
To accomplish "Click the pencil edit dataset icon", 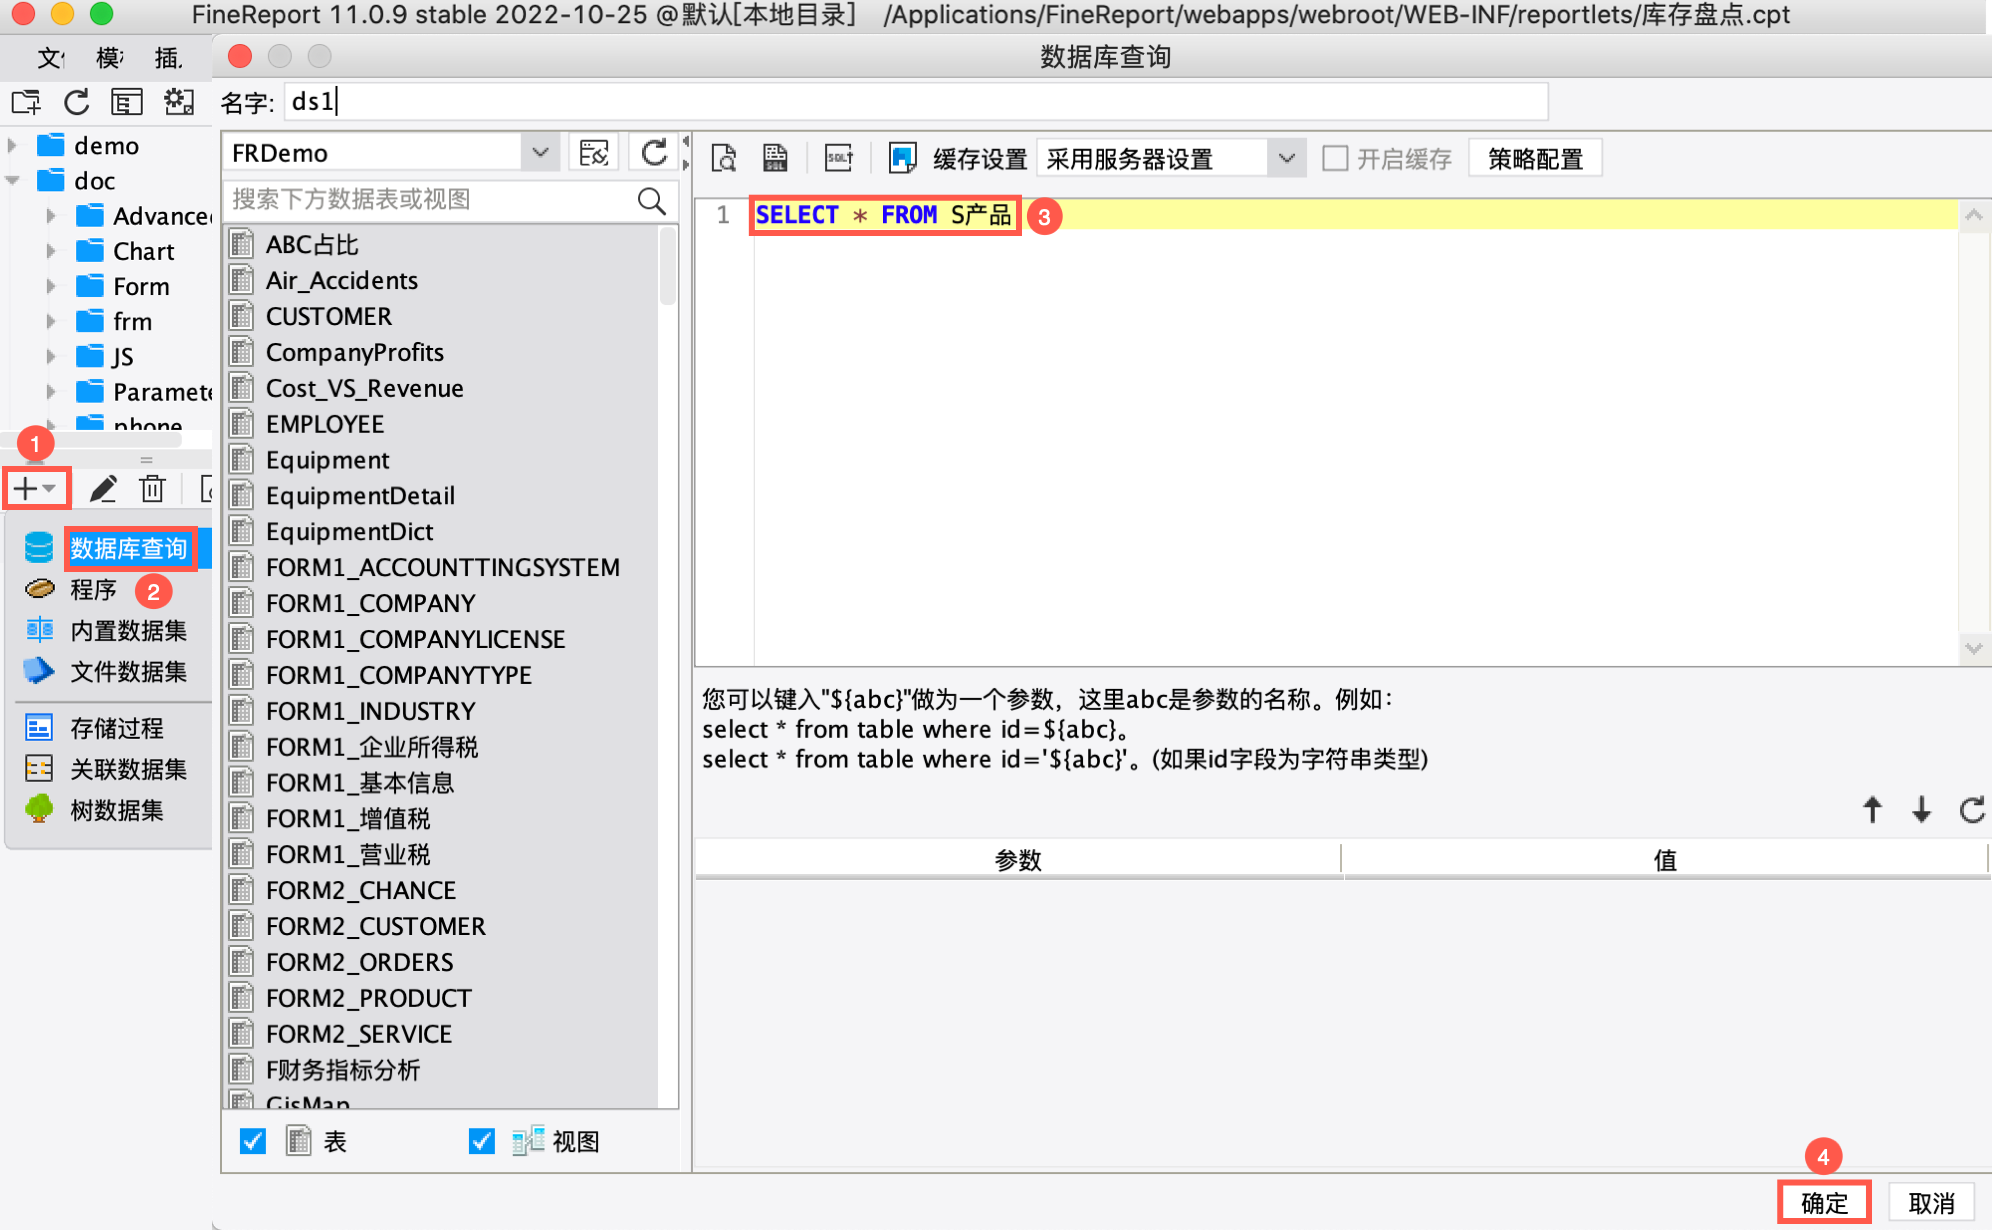I will (103, 489).
